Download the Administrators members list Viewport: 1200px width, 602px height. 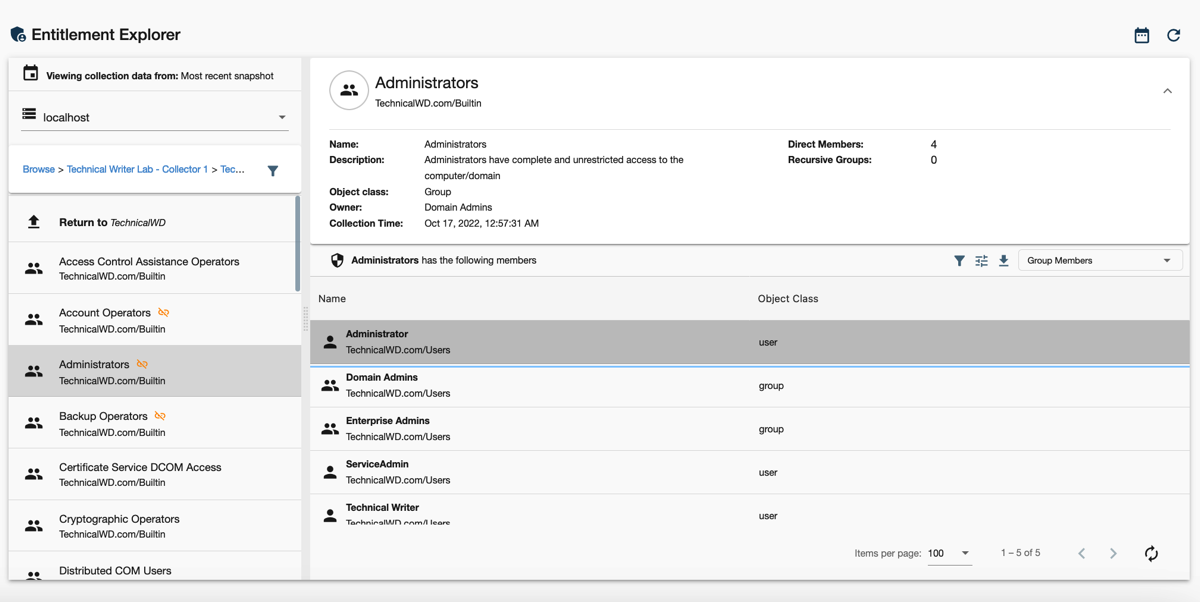coord(1003,261)
